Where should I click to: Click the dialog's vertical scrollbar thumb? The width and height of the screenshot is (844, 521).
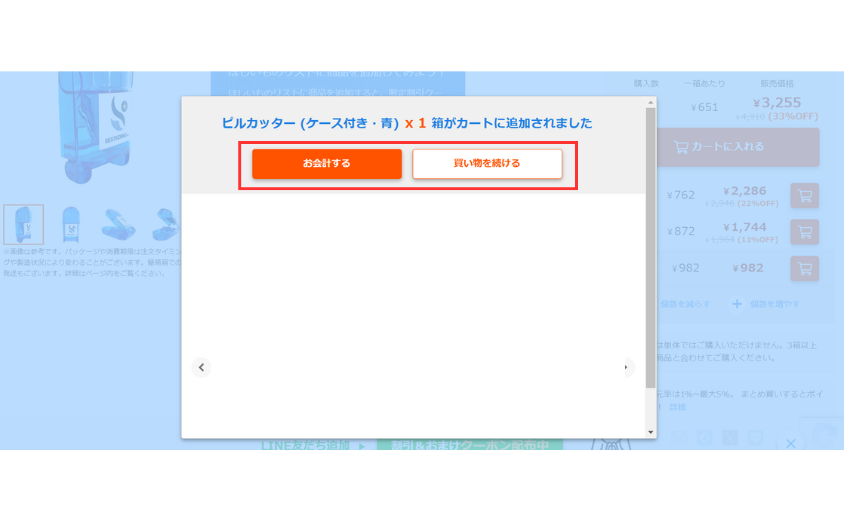point(651,250)
